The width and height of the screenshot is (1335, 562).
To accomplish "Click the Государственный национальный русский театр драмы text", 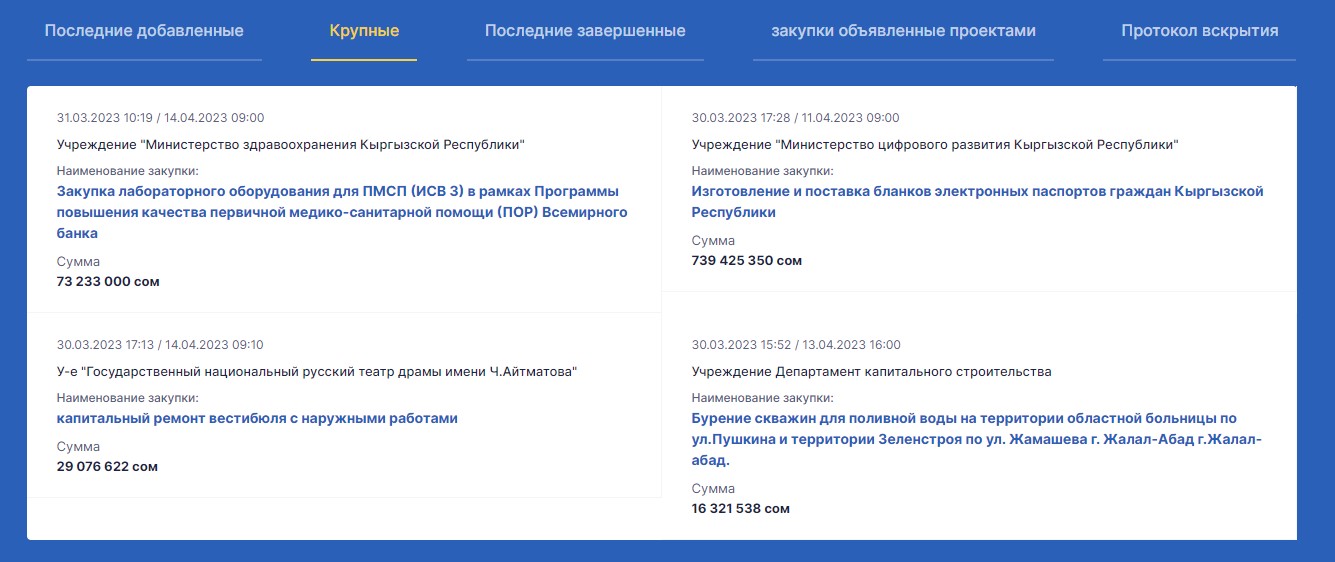I will coord(318,372).
